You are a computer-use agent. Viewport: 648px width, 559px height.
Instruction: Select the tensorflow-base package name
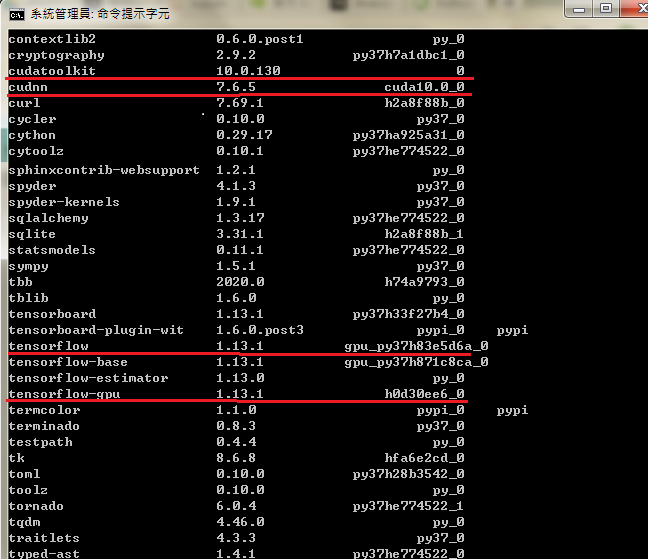pos(68,362)
